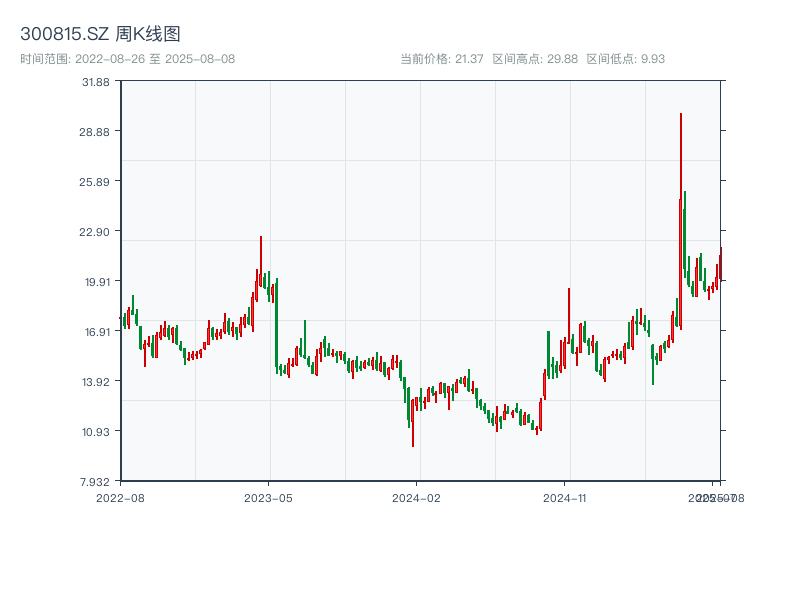Click the chart title 300815.SZ 周K线图
The width and height of the screenshot is (800, 600).
(100, 34)
